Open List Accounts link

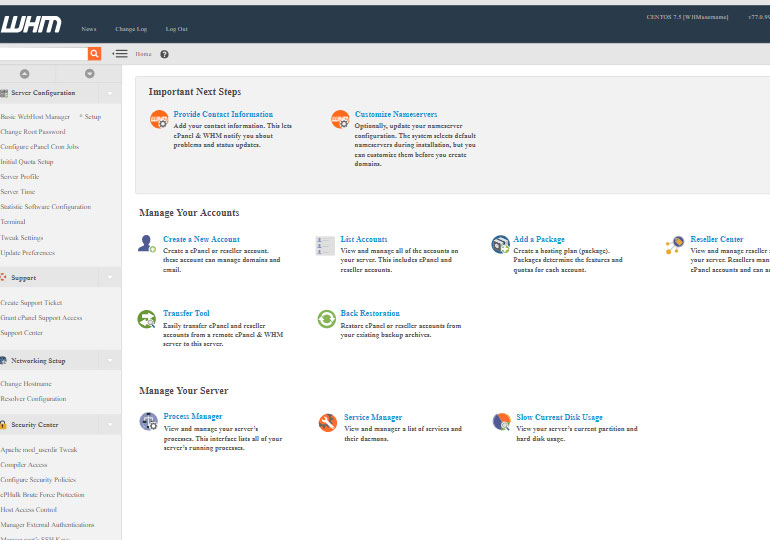364,239
